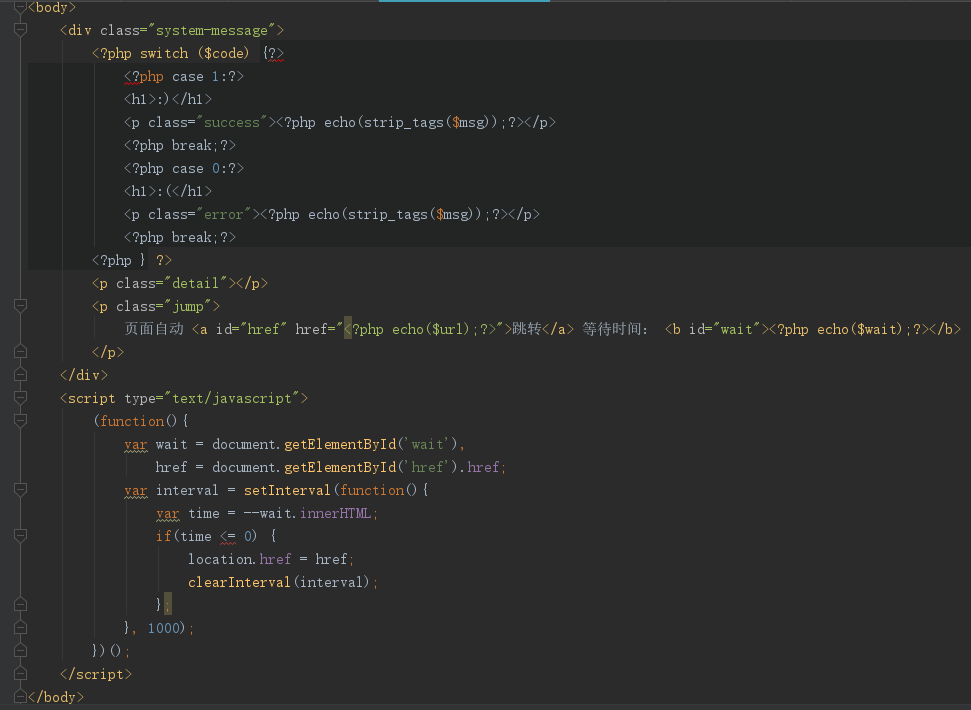Fold the <p class="jump"> block
The width and height of the screenshot is (971, 710).
20,306
